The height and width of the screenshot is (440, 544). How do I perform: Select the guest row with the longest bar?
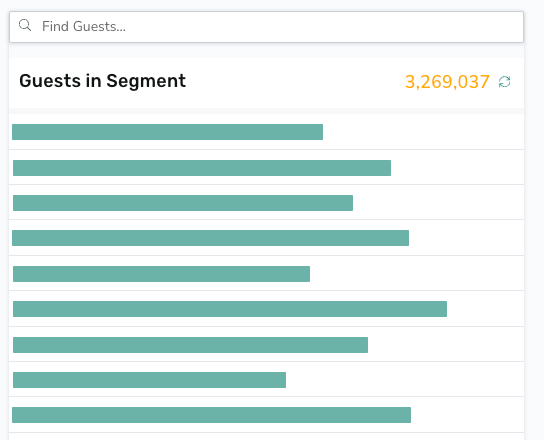[266, 309]
